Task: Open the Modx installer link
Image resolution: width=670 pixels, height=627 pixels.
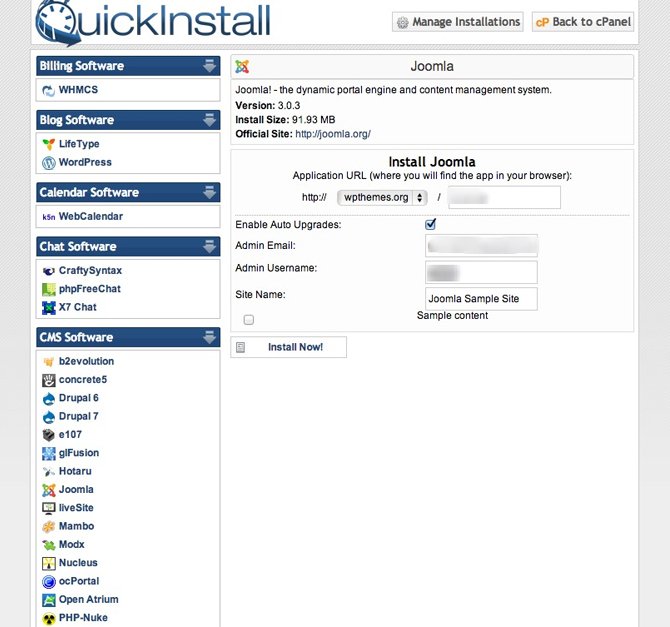Action: click(x=71, y=545)
